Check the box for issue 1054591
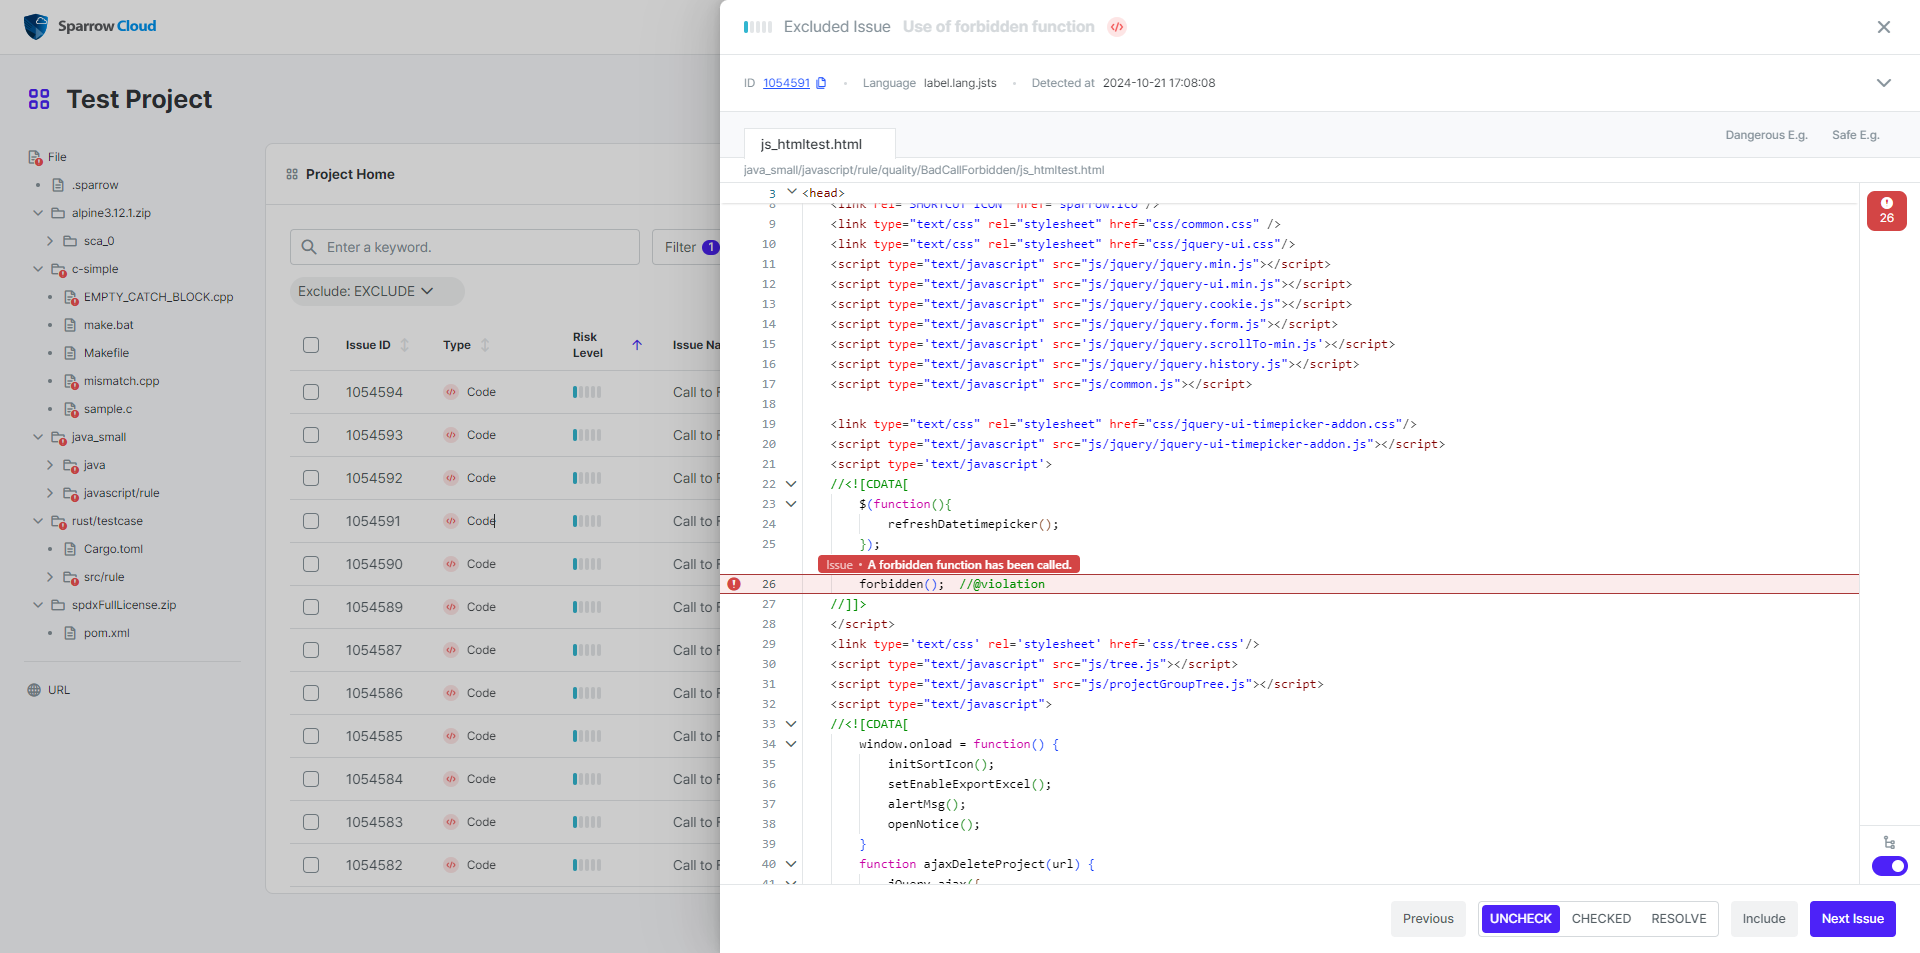Viewport: 1920px width, 953px height. 311,521
